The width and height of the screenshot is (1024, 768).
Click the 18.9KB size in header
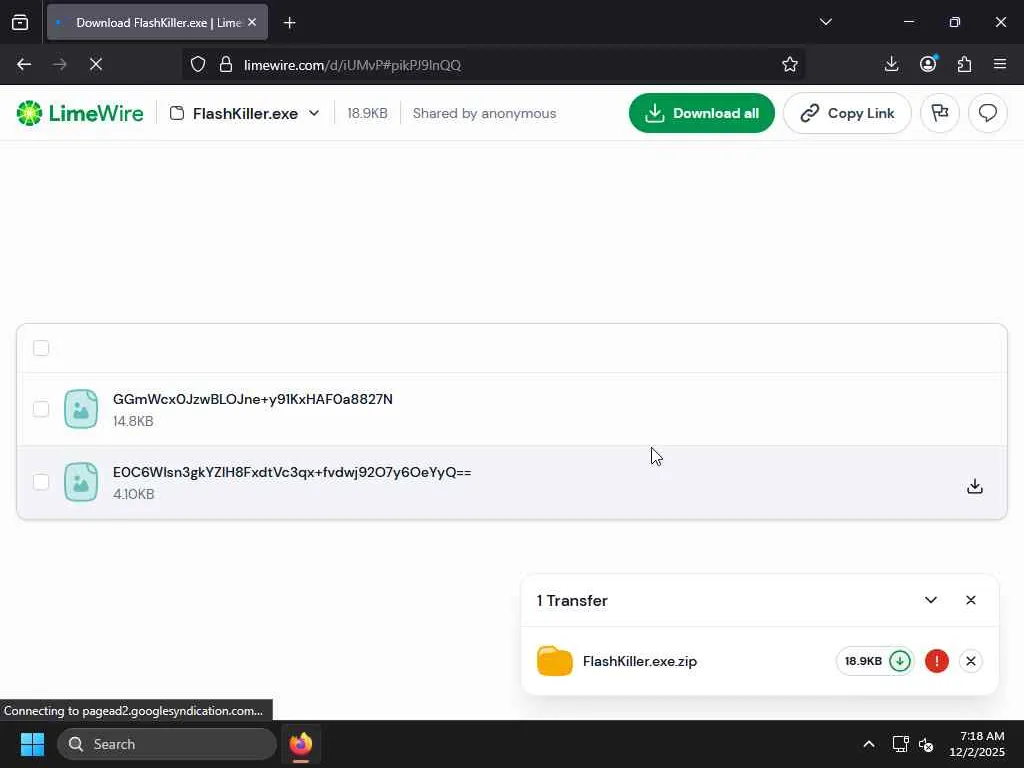pos(367,113)
